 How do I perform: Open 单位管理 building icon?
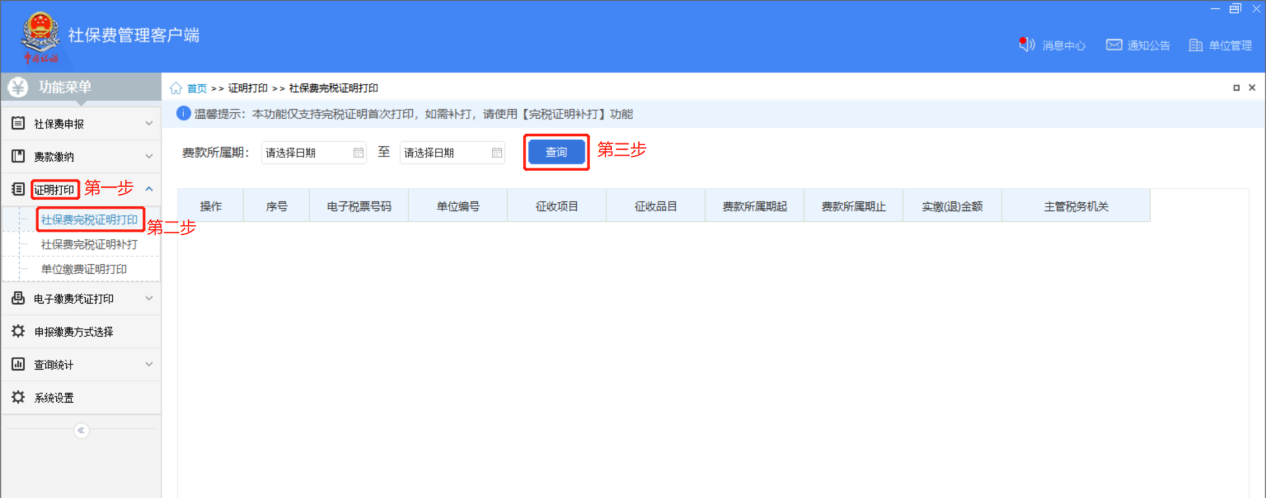tap(1195, 45)
